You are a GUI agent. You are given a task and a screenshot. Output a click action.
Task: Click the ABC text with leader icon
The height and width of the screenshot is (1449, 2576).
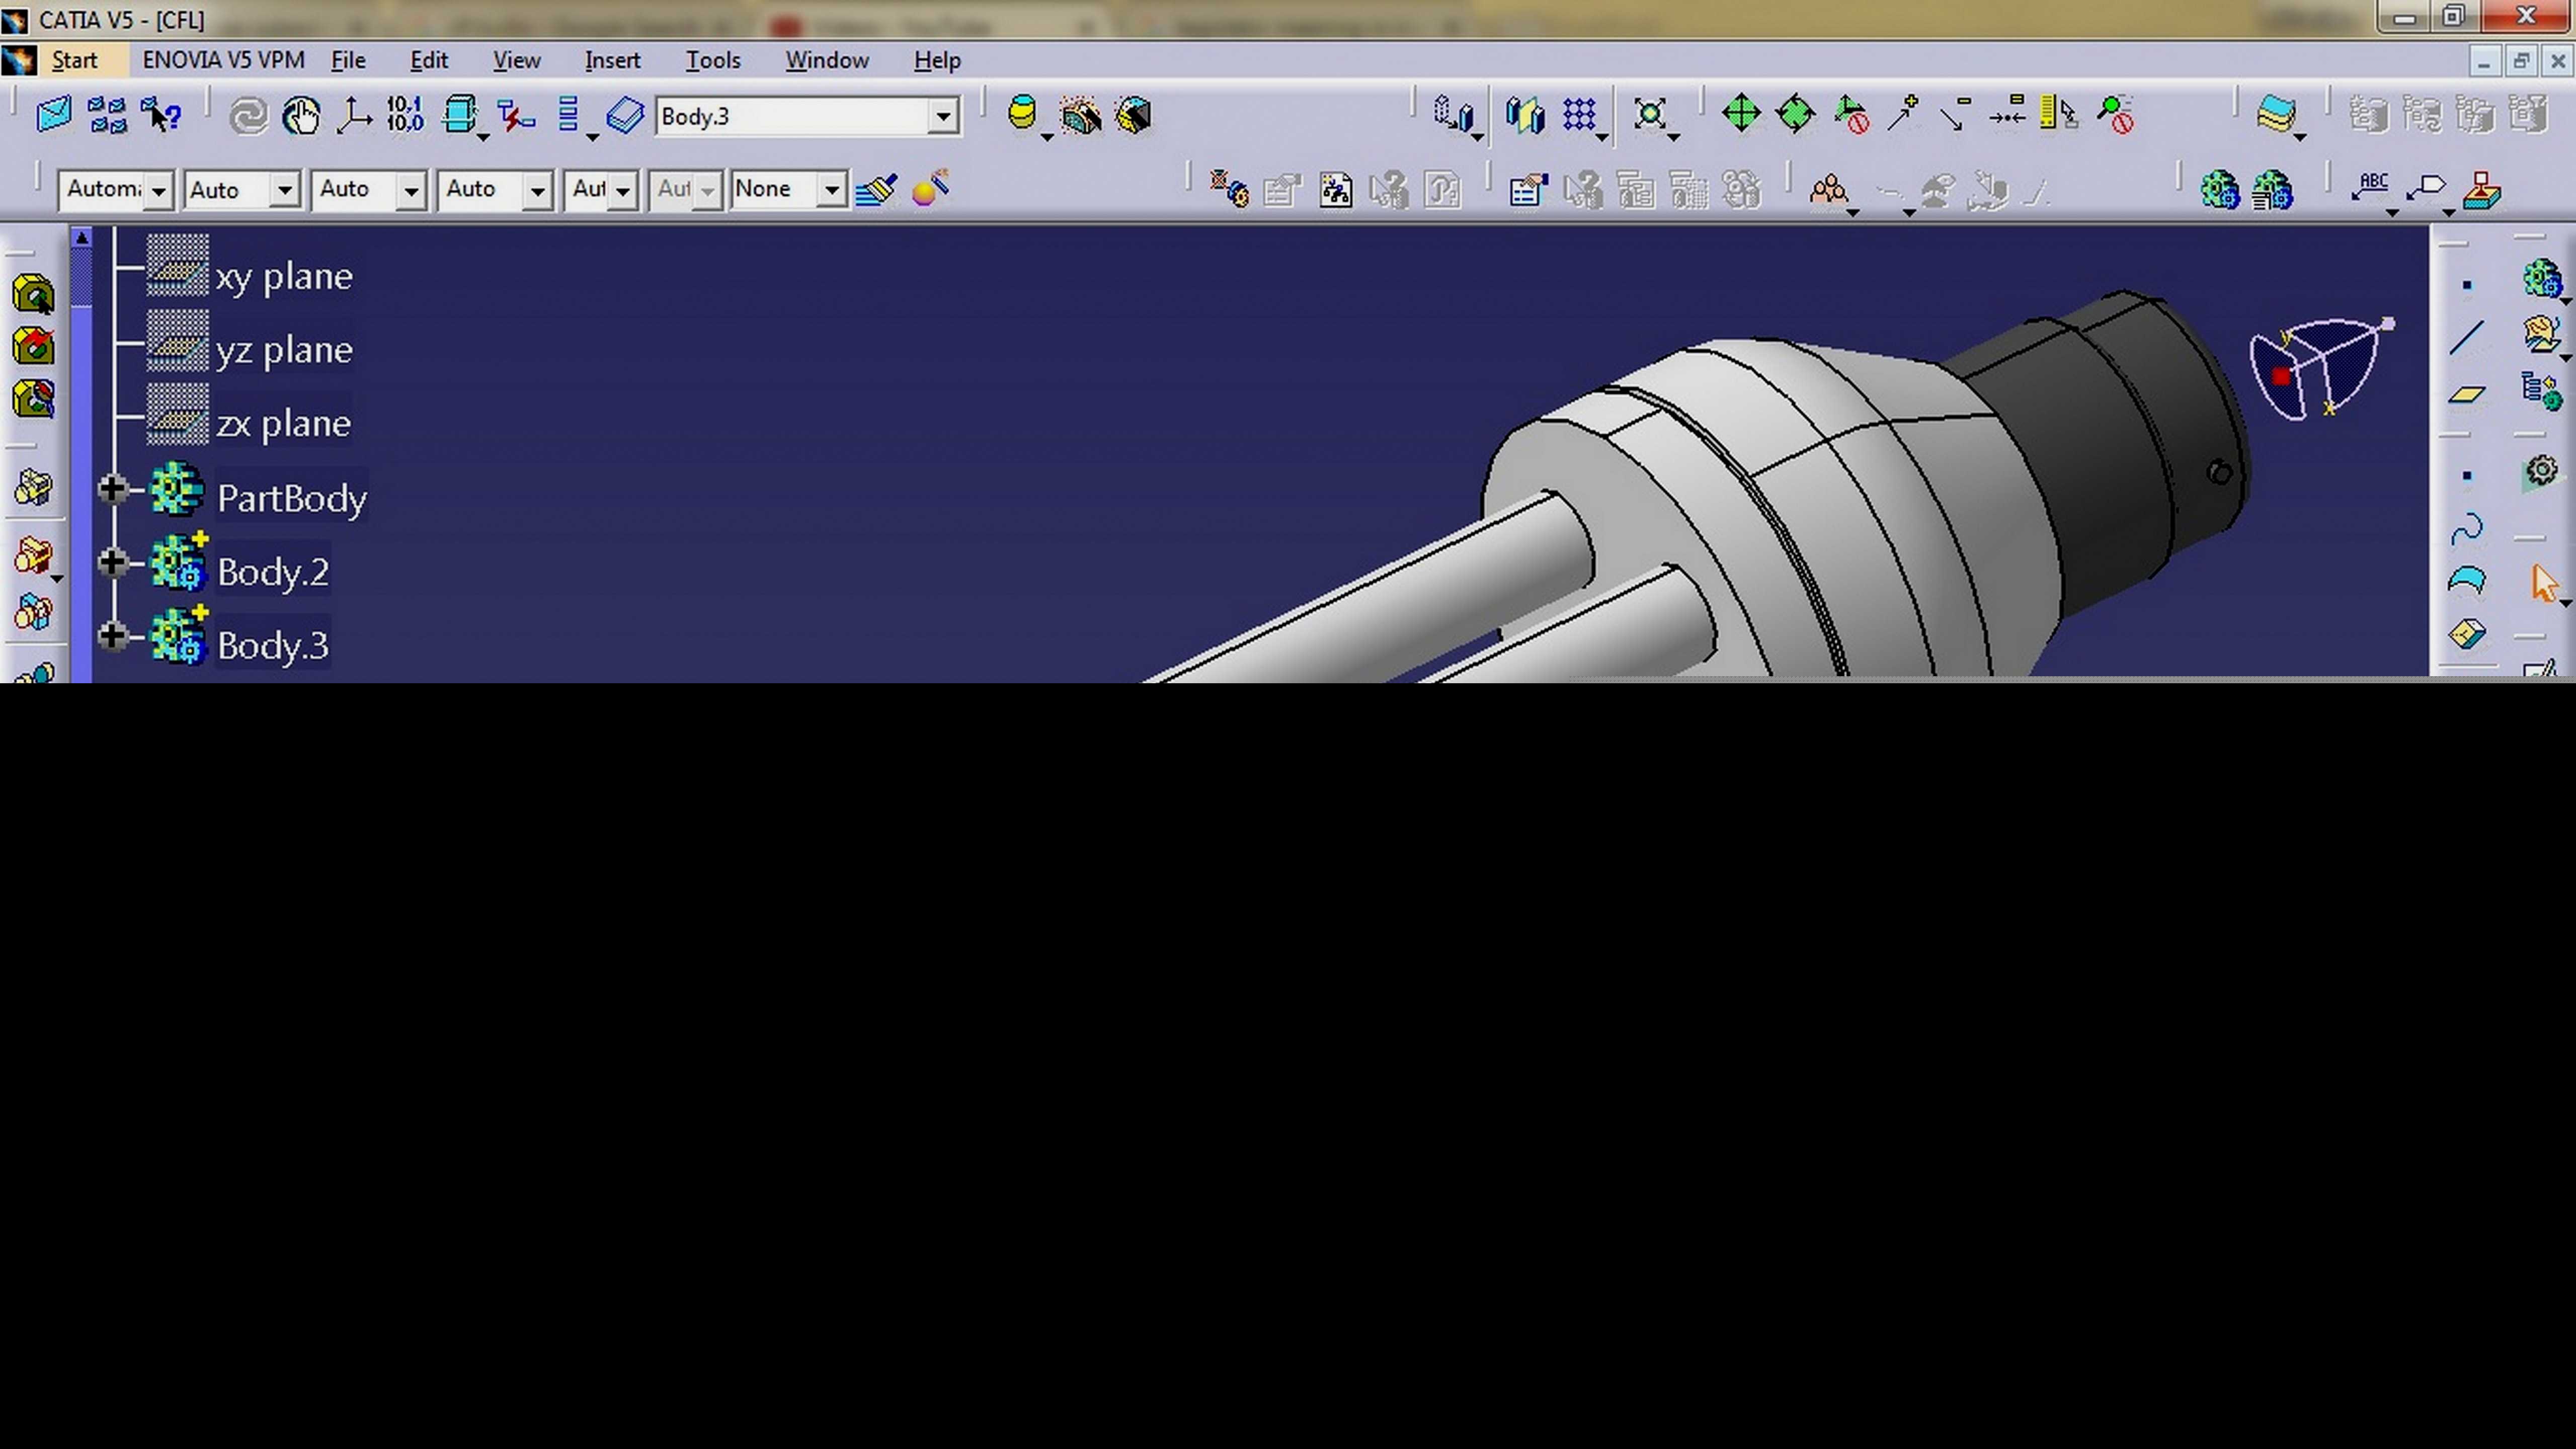[x=2371, y=188]
